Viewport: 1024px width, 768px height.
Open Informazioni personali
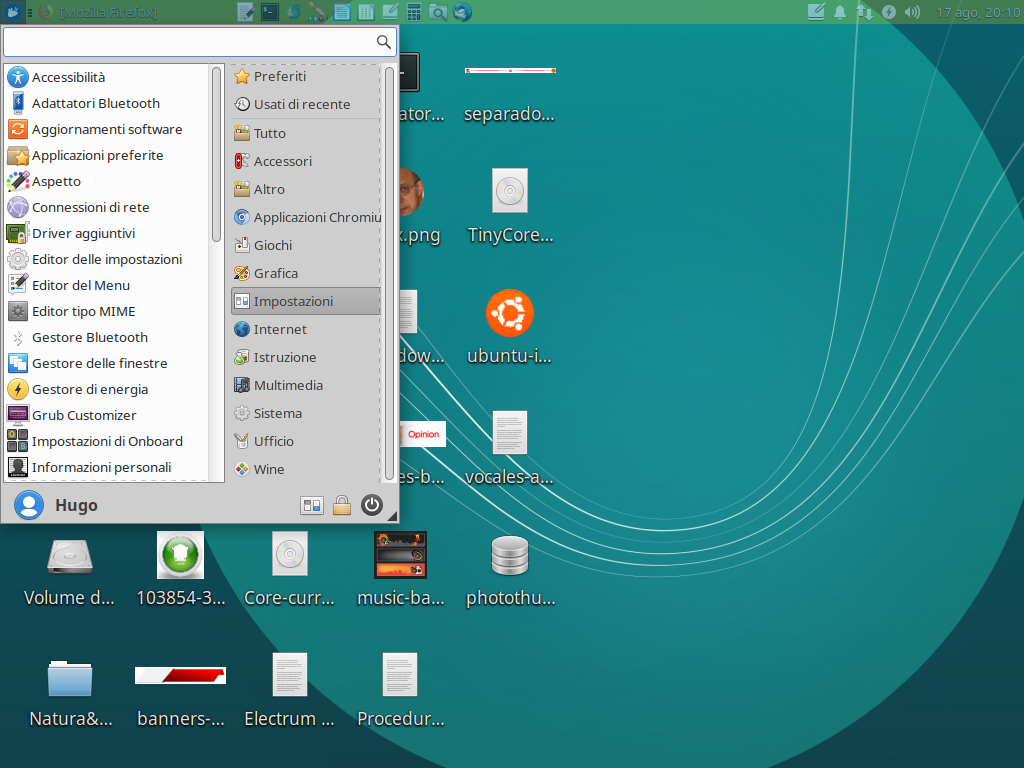[106, 468]
